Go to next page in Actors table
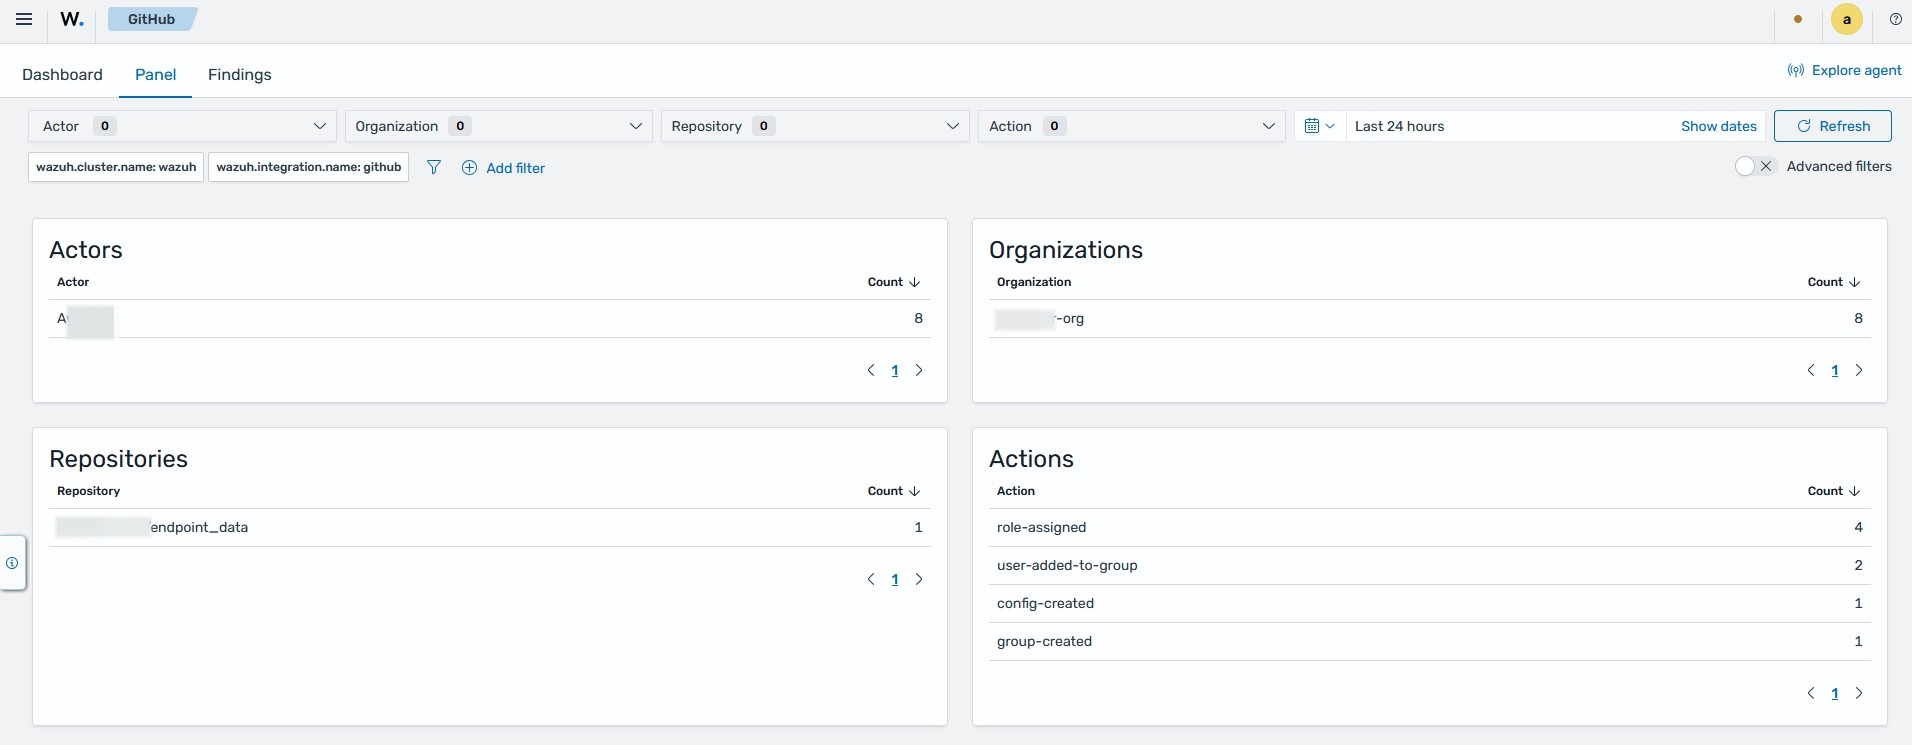1912x745 pixels. [x=919, y=370]
